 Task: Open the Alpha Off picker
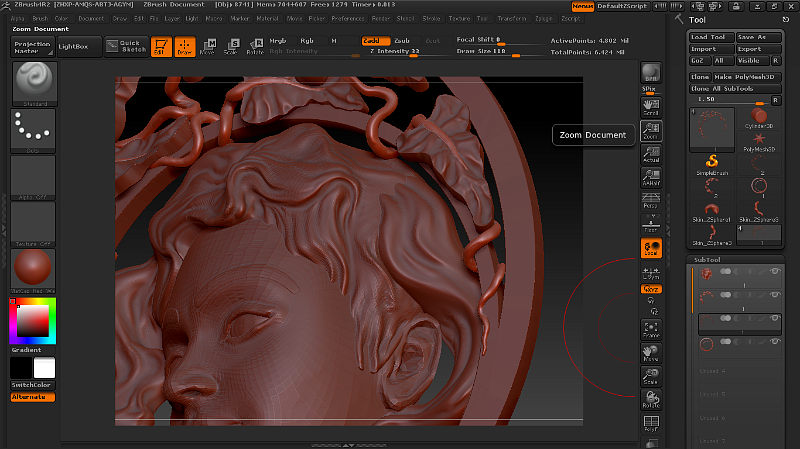coord(33,178)
